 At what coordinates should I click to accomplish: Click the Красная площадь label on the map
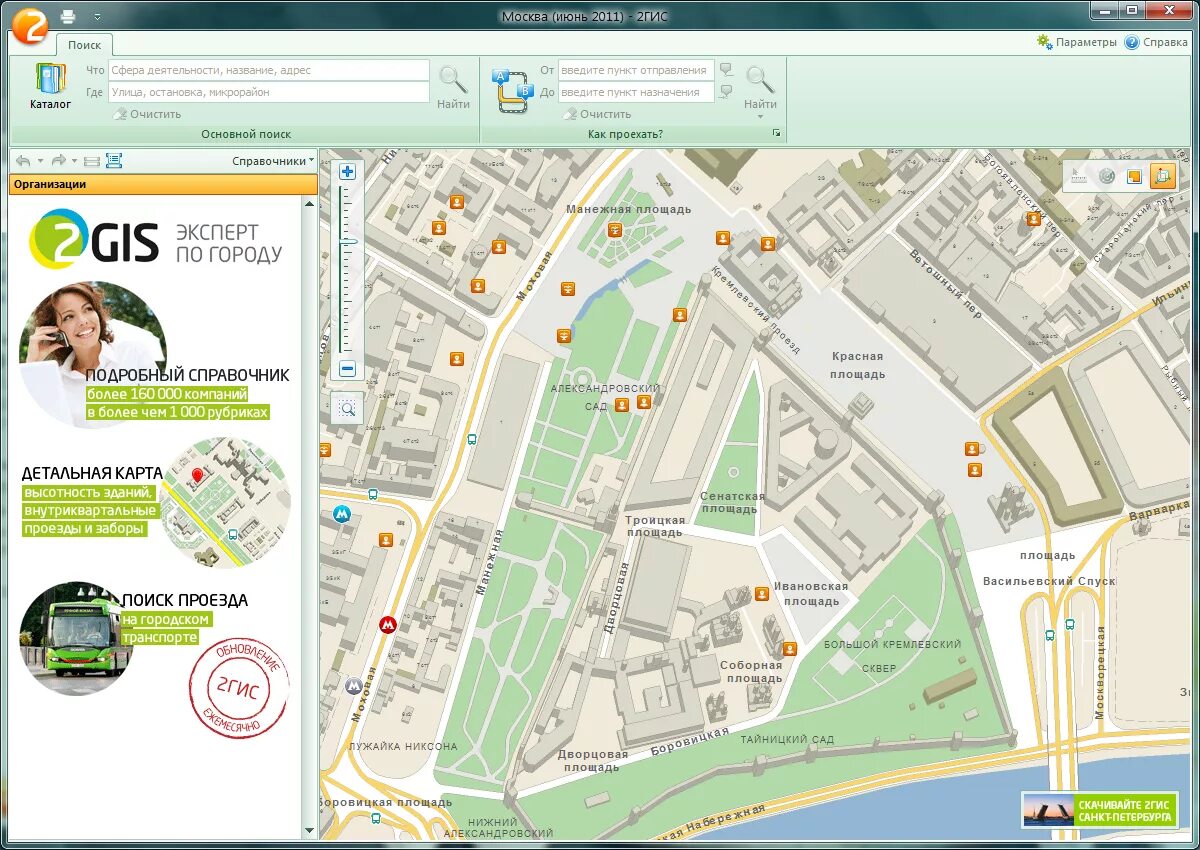[858, 365]
